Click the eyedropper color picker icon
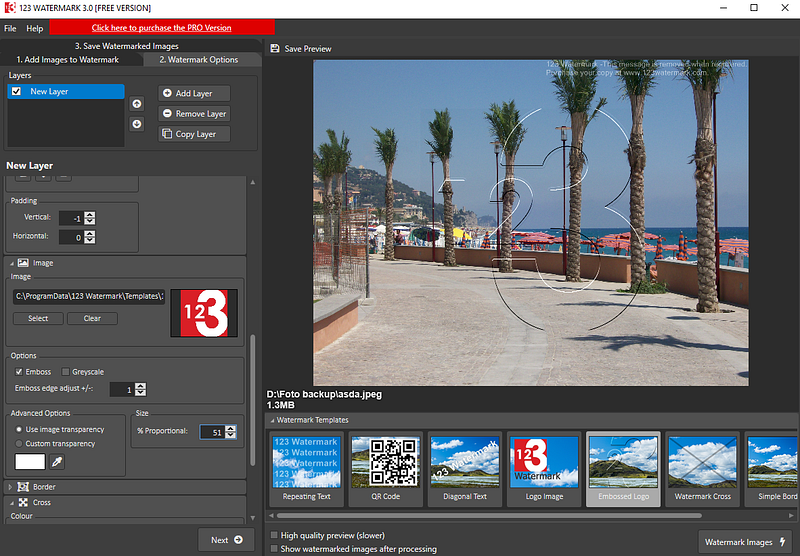This screenshot has width=800, height=556. click(x=57, y=462)
